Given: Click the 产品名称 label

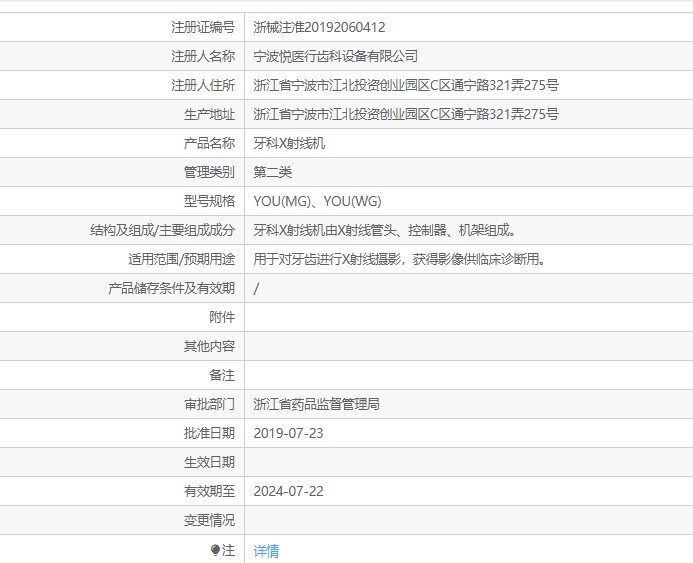Looking at the screenshot, I should [209, 143].
